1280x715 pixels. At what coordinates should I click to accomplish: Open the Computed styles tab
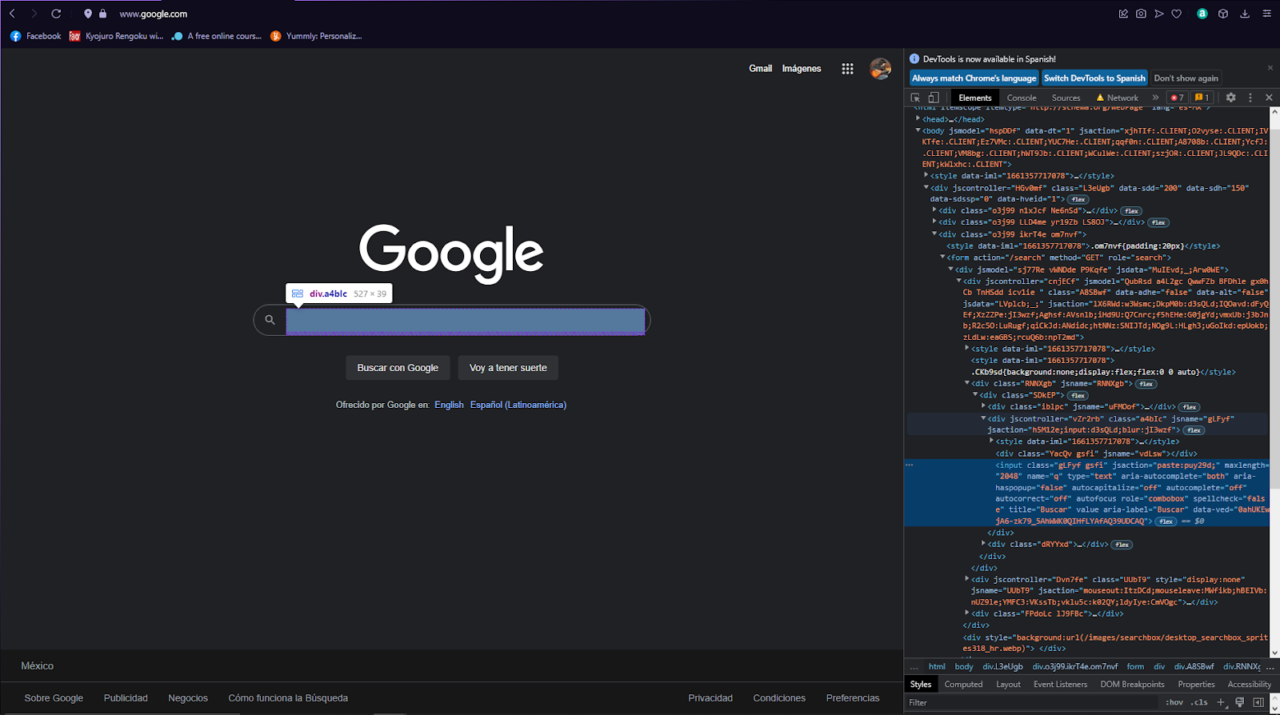(963, 683)
